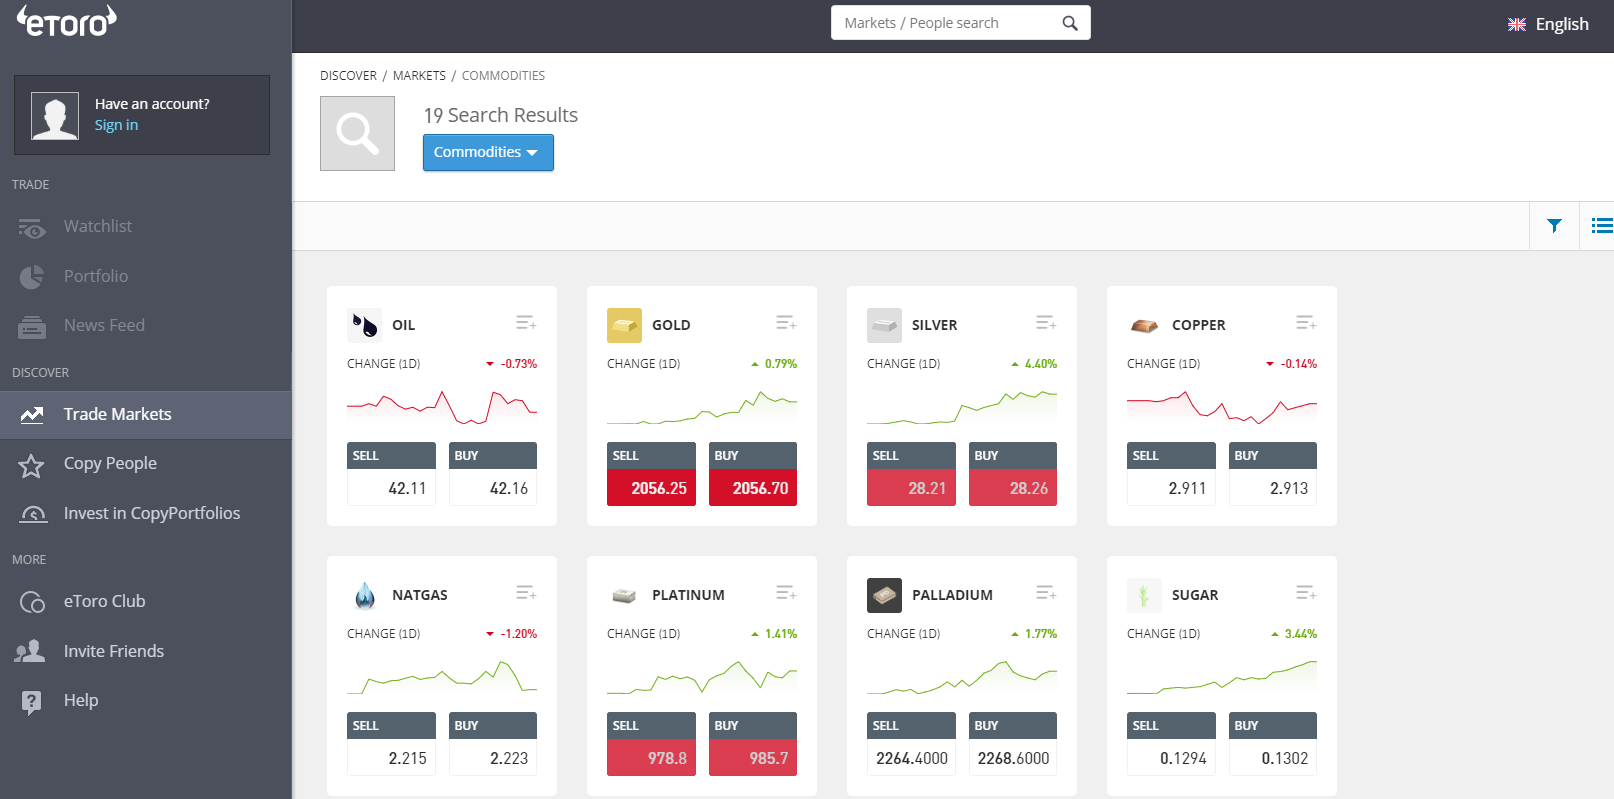
Task: Switch to list view icon
Action: [1602, 226]
